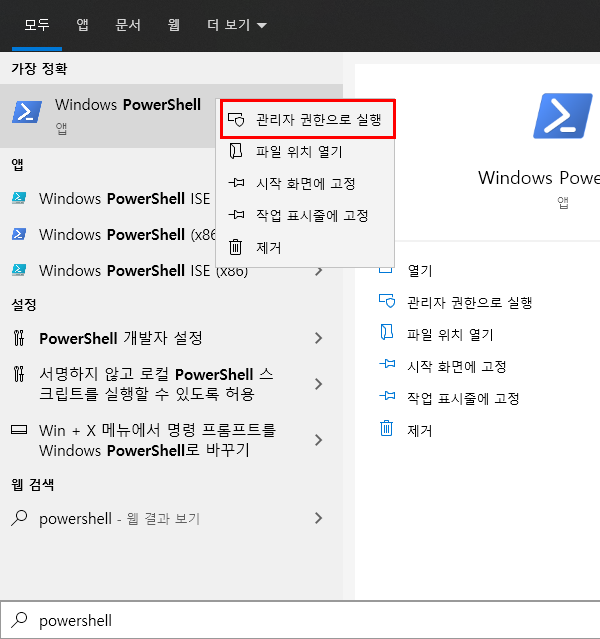Click 작업 표시줄에 고정 in right preview pane

coord(463,398)
